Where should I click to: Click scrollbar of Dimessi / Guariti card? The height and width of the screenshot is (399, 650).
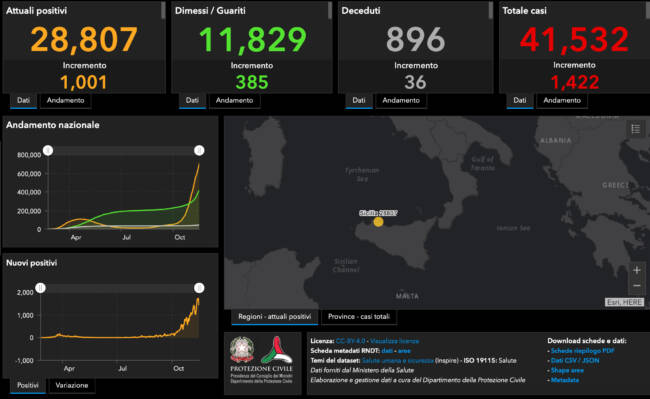point(330,10)
